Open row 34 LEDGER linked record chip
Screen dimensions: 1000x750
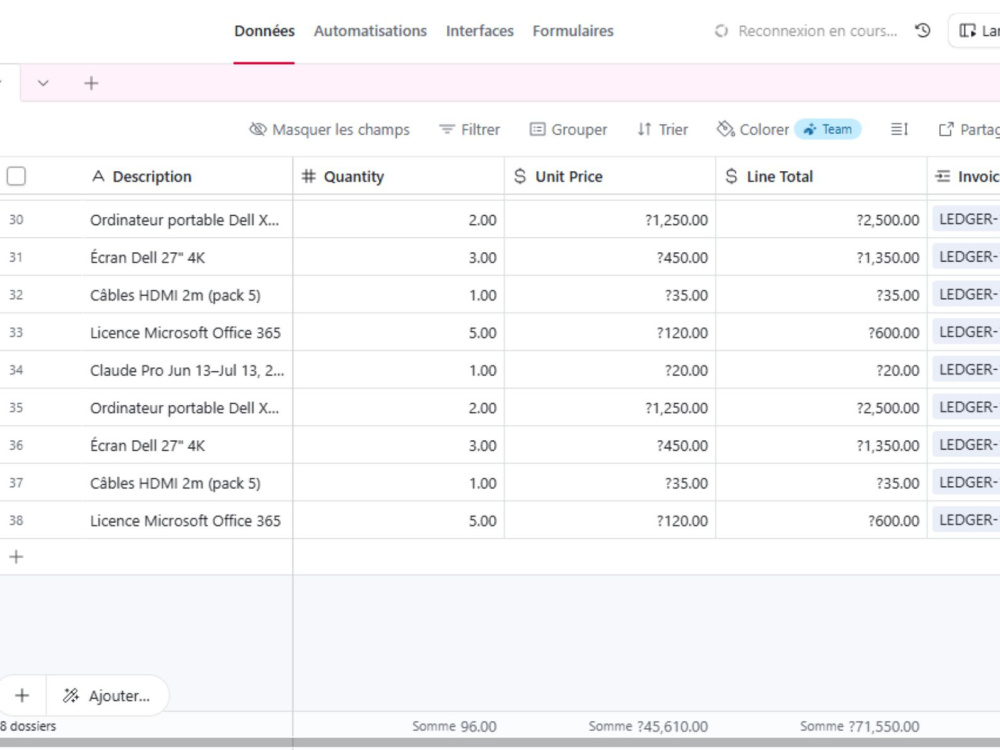(966, 369)
